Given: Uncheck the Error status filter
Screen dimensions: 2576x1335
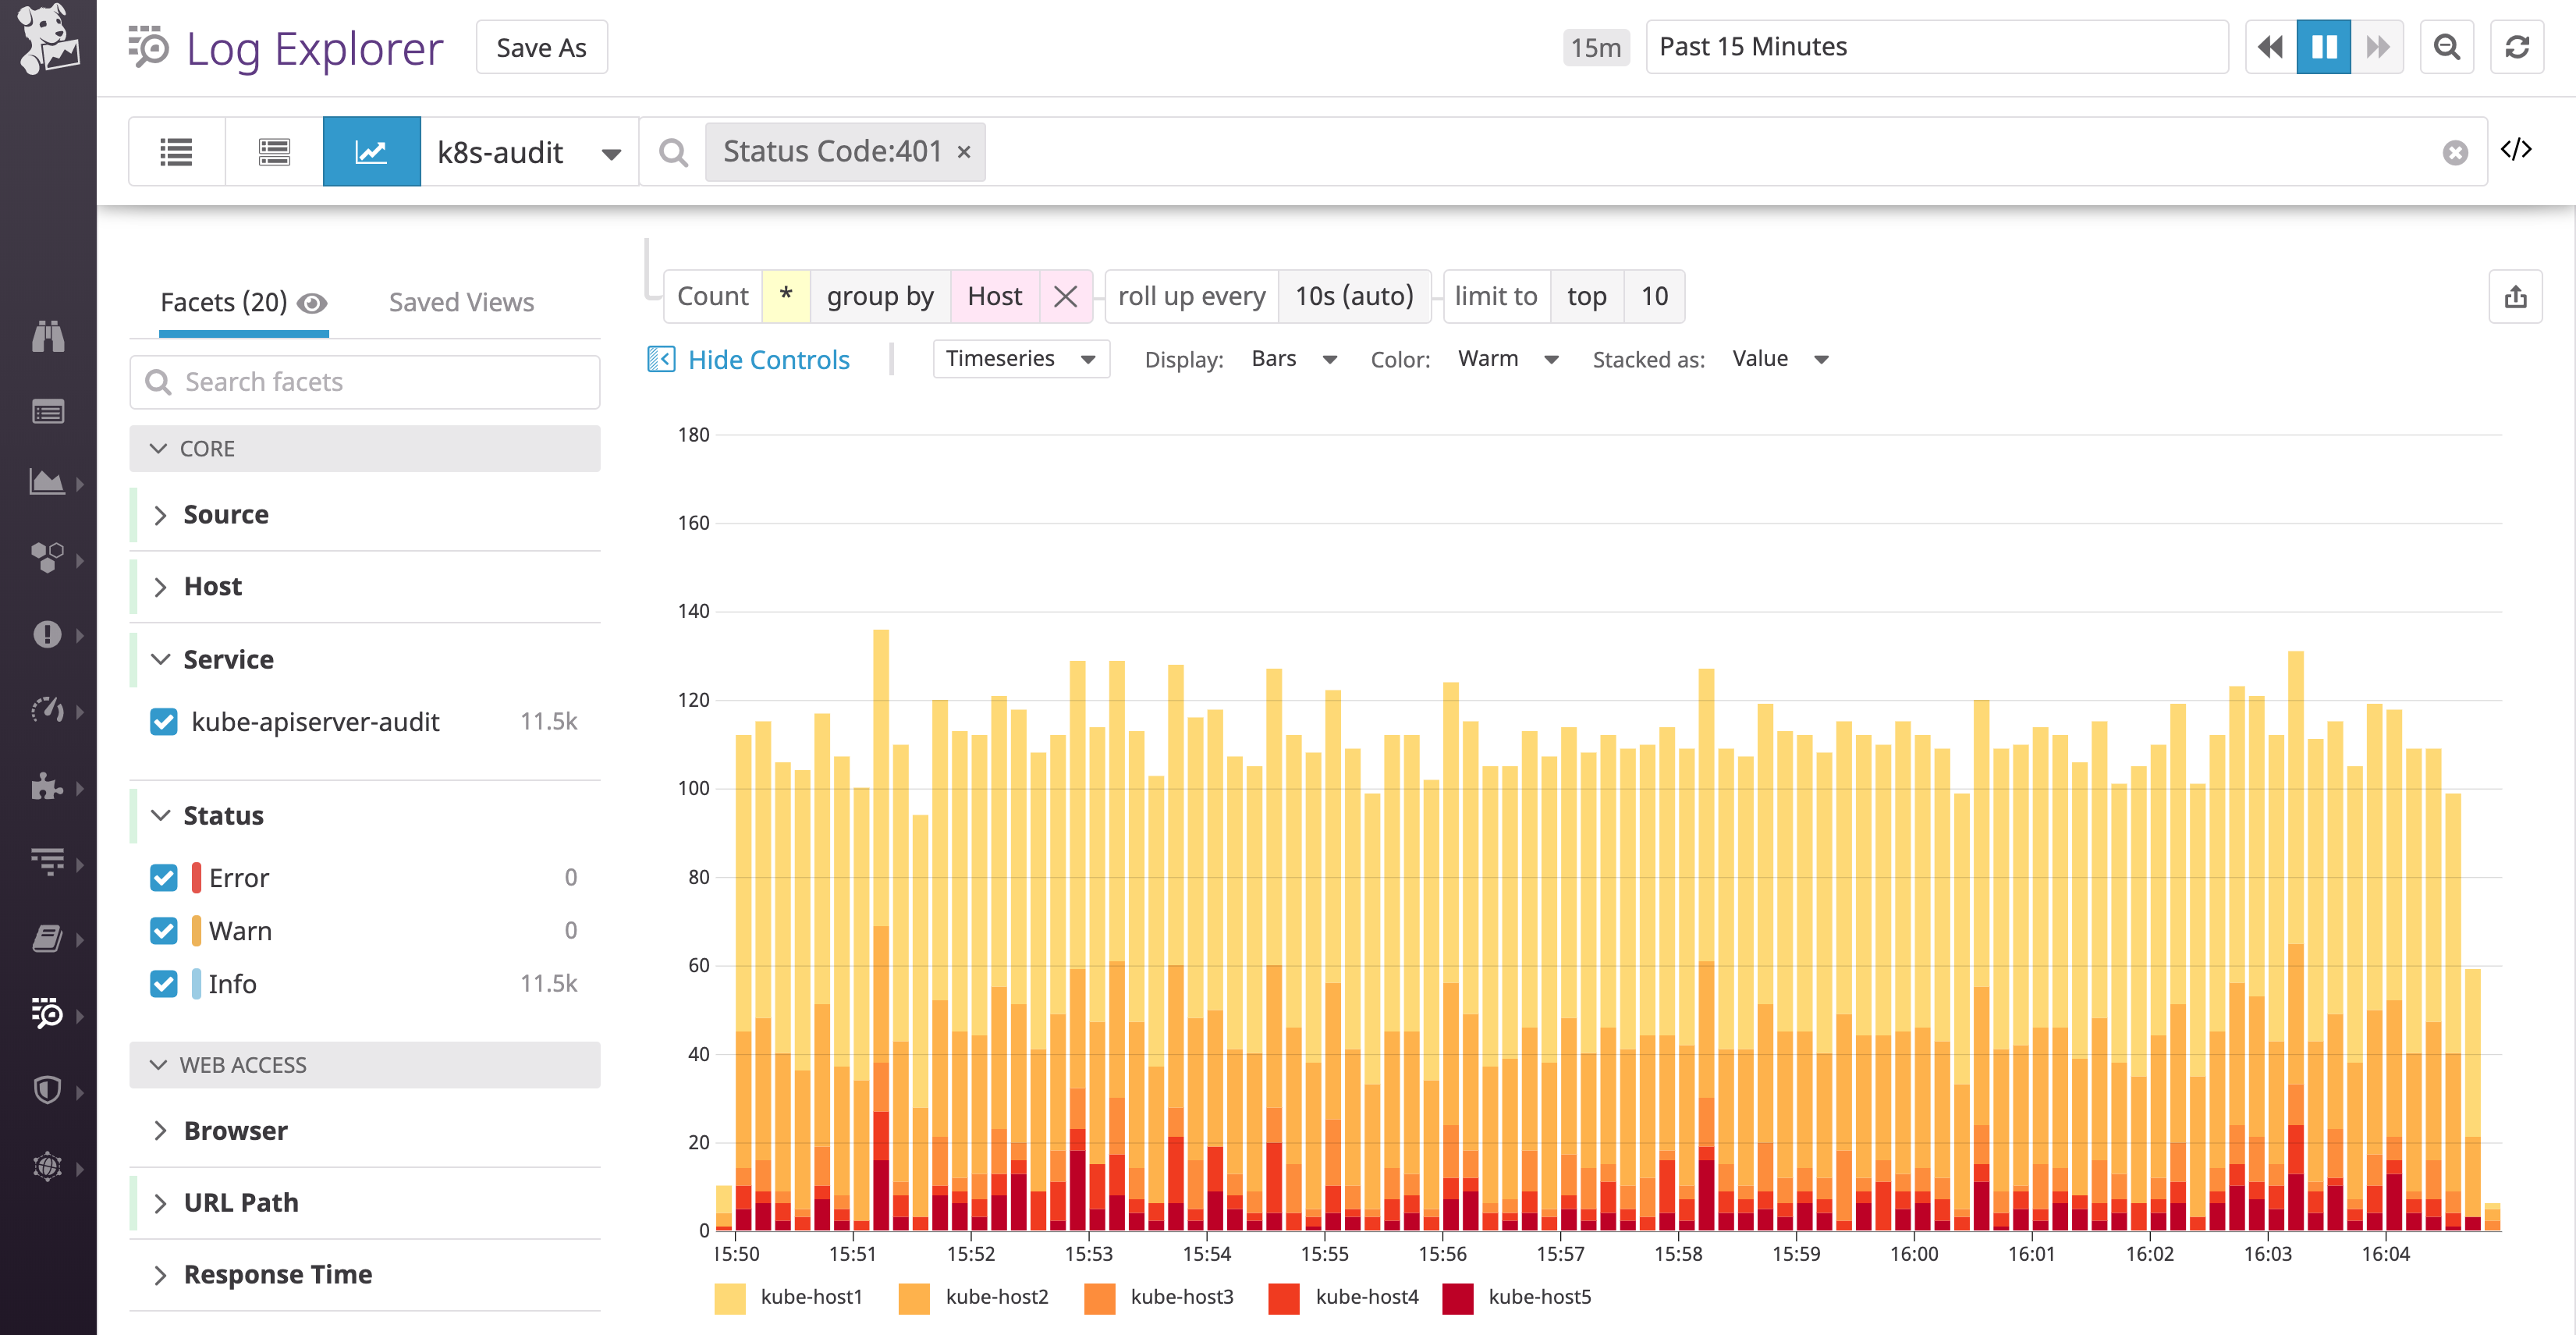Looking at the screenshot, I should pos(163,877).
